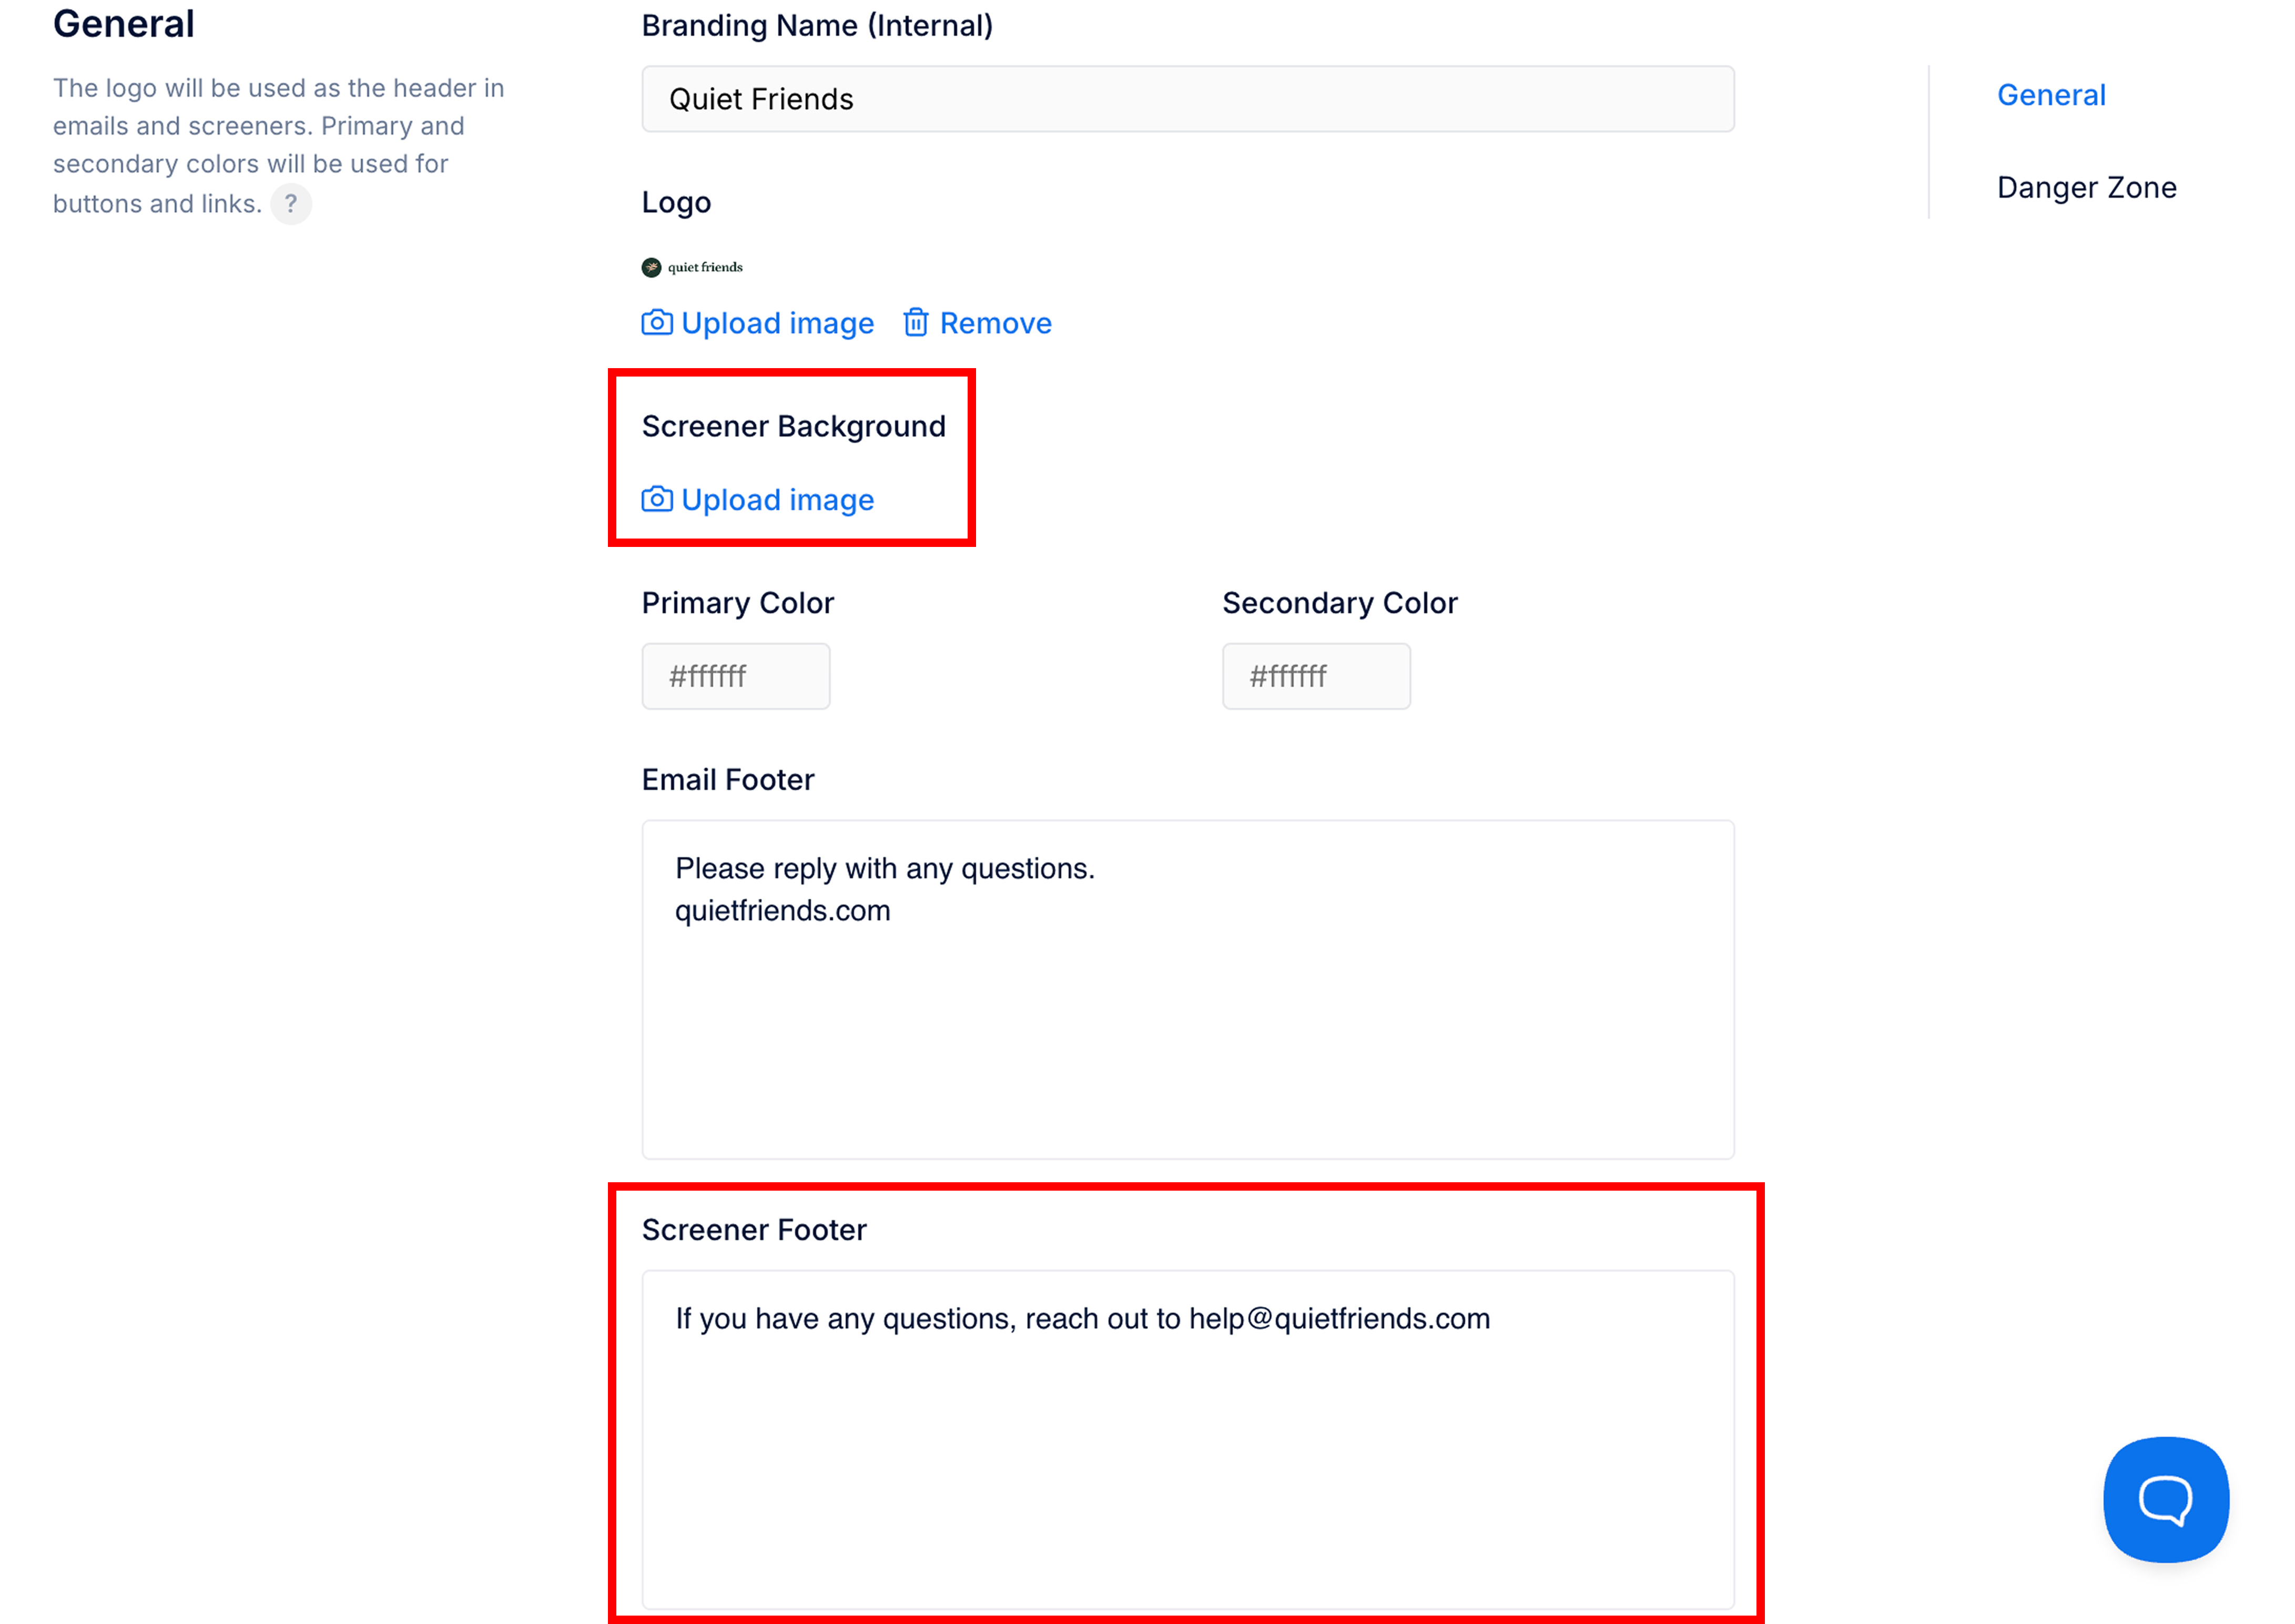Click the Remove logo link
Image resolution: width=2295 pixels, height=1624 pixels.
pos(977,323)
